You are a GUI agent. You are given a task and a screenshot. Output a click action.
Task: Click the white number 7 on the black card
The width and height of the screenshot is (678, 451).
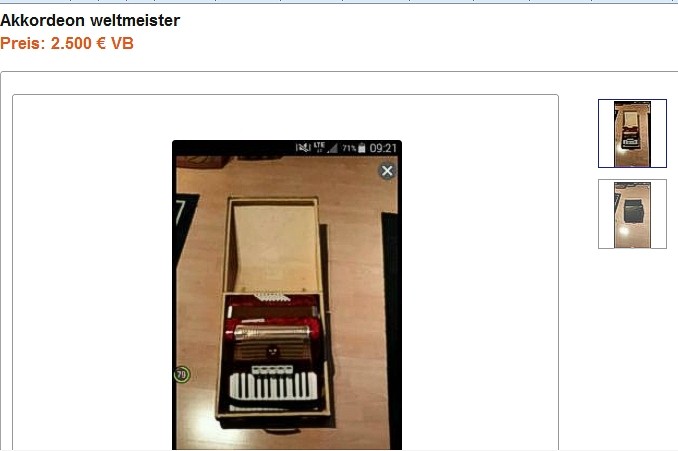[180, 211]
